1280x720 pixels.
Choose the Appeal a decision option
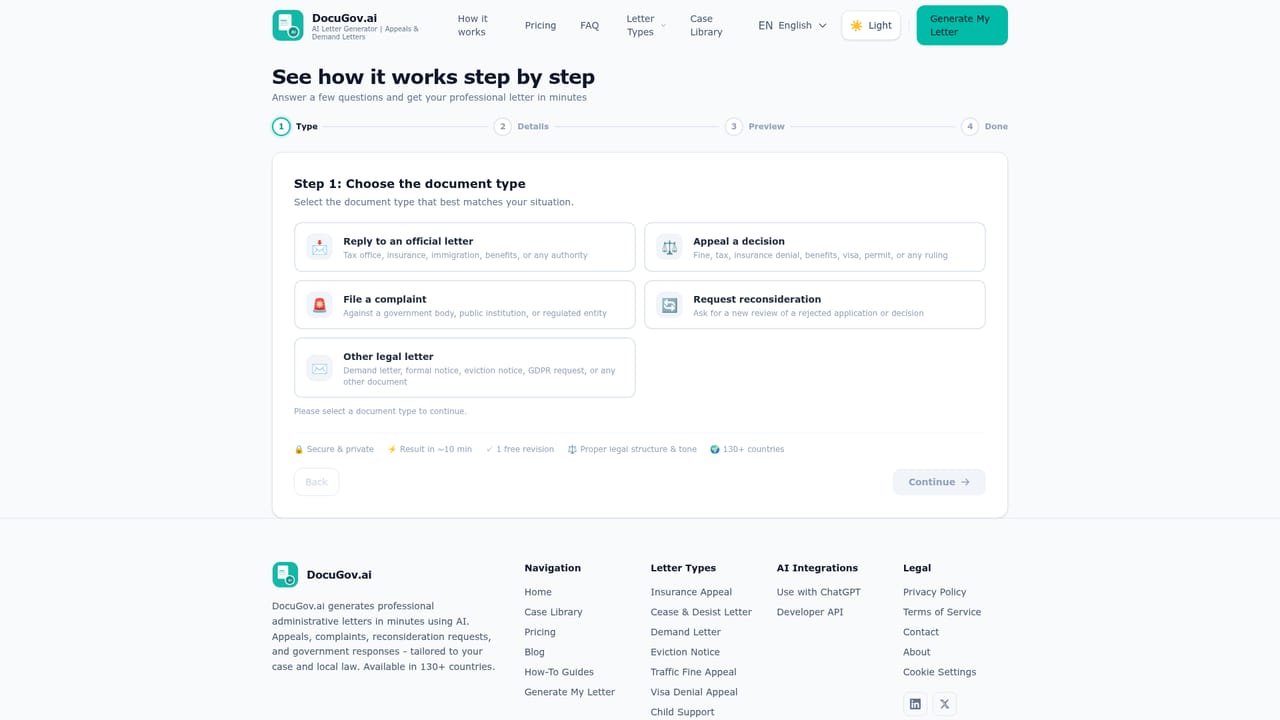pos(815,247)
